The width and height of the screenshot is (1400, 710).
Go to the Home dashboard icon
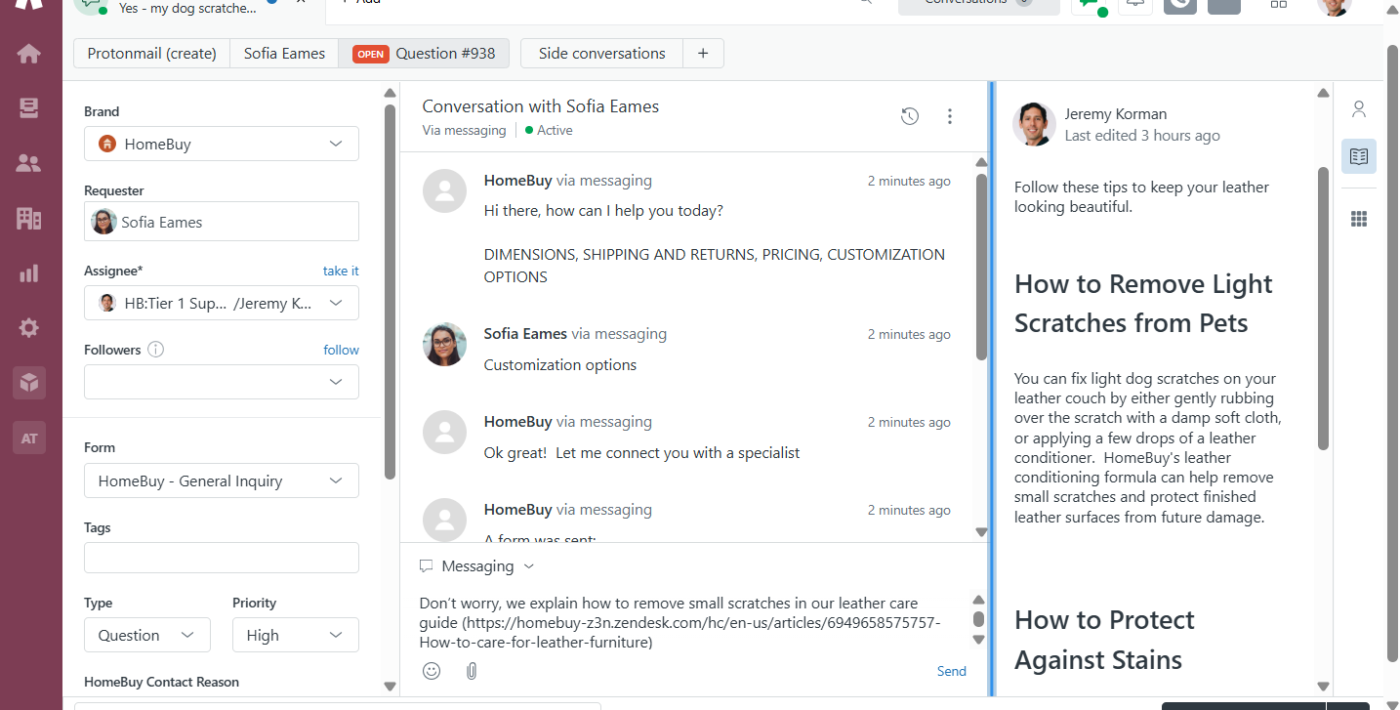[29, 53]
